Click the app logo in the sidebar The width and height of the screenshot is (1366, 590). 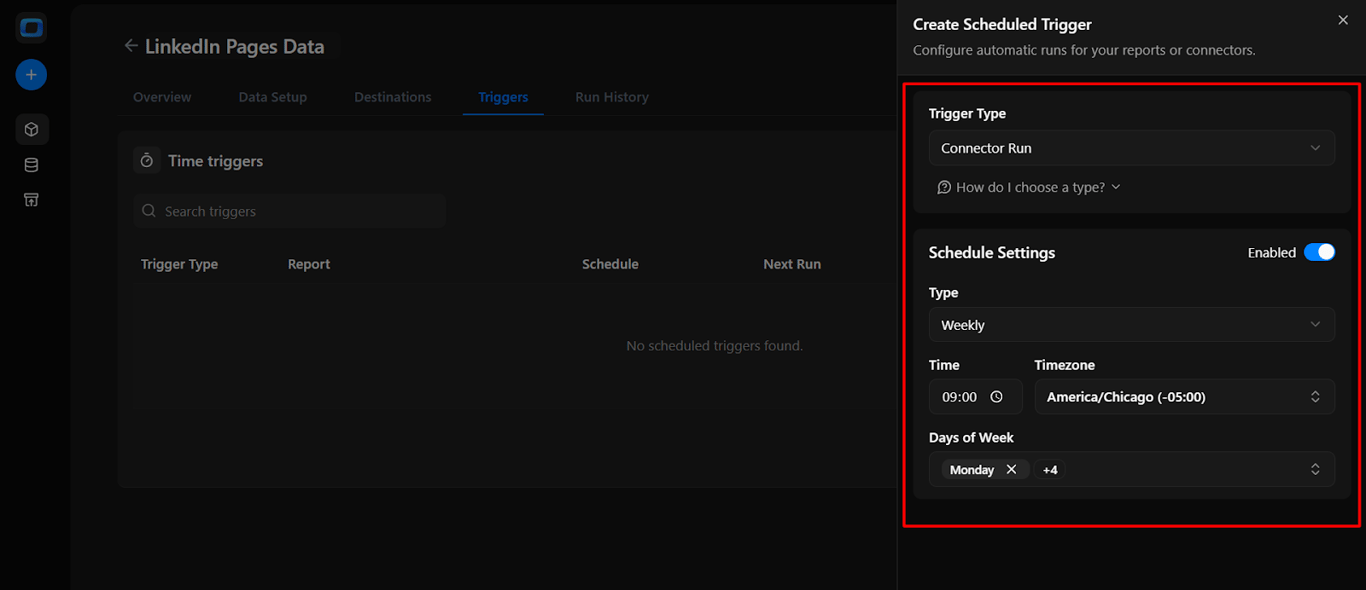31,28
